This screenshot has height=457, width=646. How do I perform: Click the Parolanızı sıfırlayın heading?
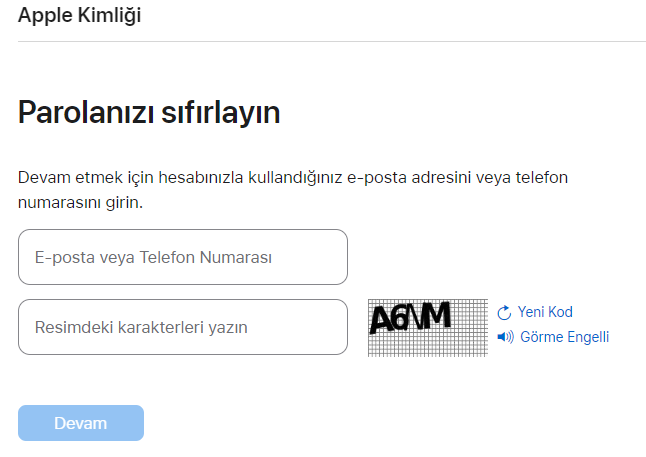pos(149,112)
